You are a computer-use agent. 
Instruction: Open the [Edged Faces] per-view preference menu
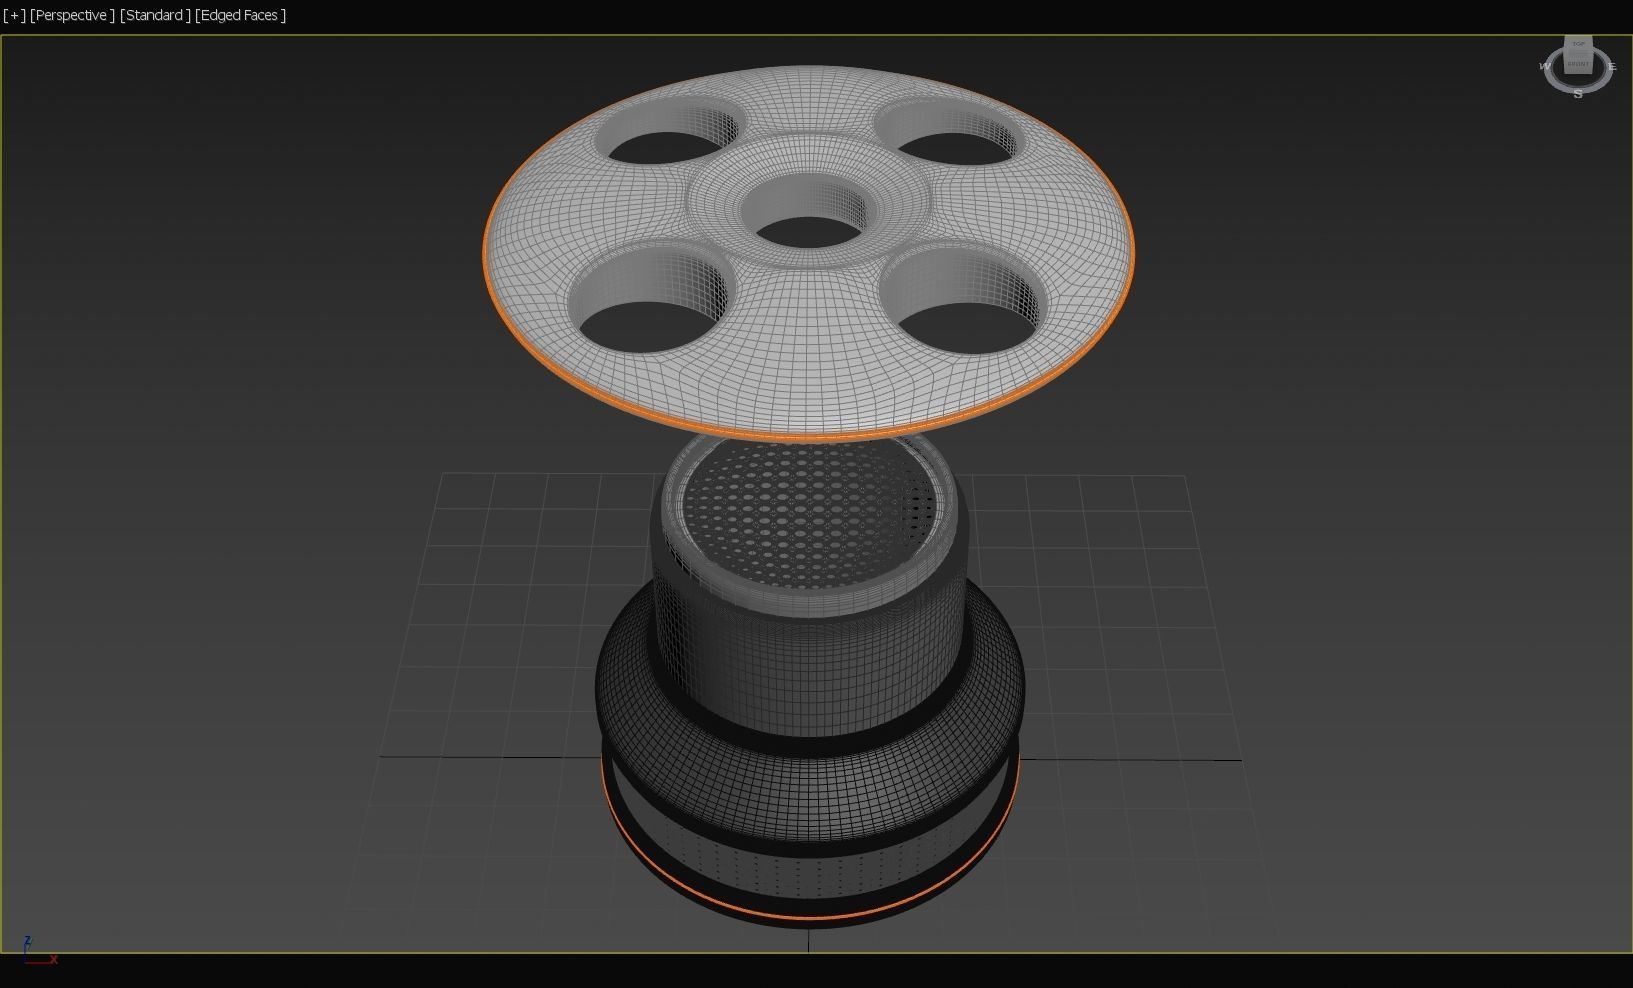[x=241, y=15]
